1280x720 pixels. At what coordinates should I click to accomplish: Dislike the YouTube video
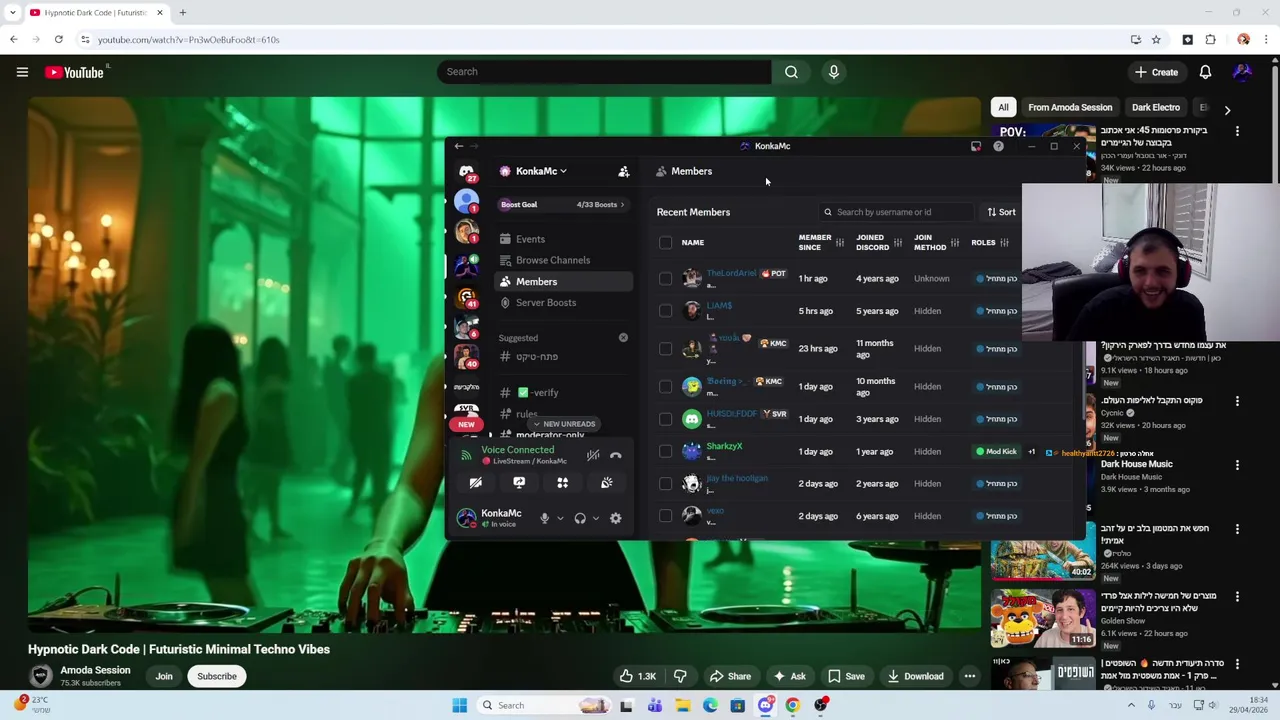point(680,676)
